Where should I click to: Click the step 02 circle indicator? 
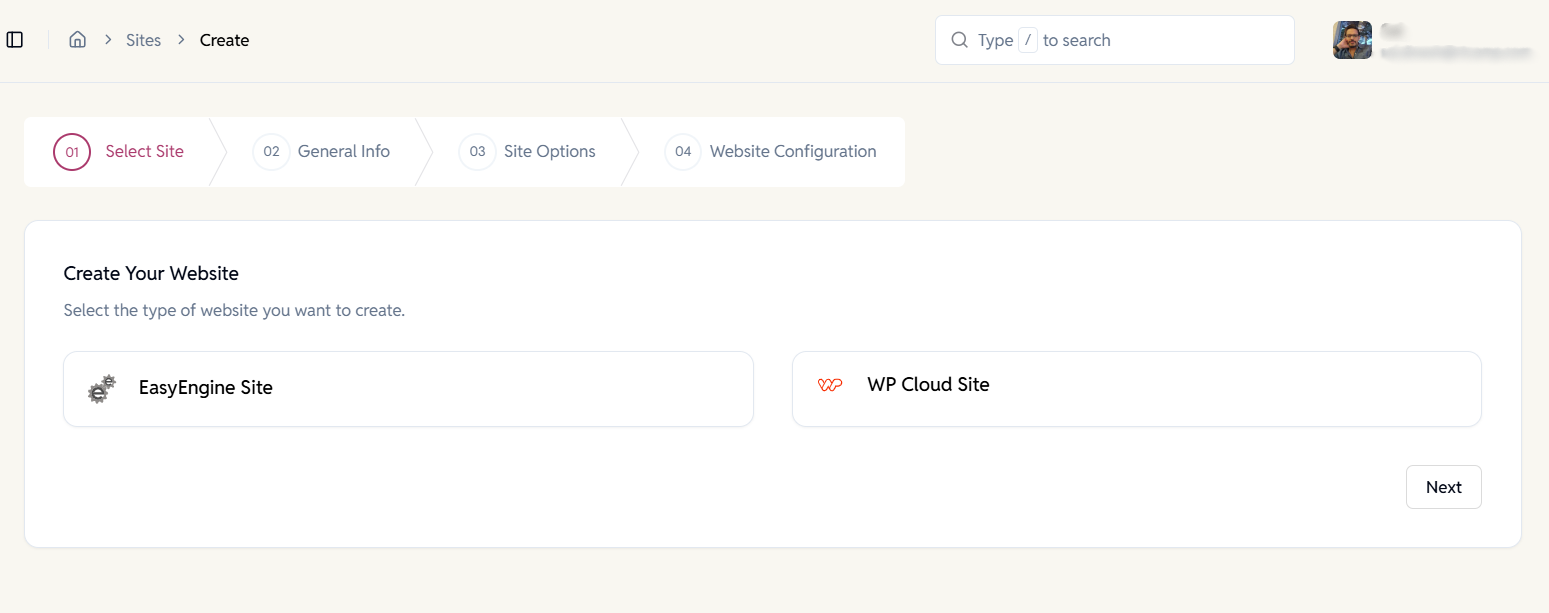tap(271, 152)
